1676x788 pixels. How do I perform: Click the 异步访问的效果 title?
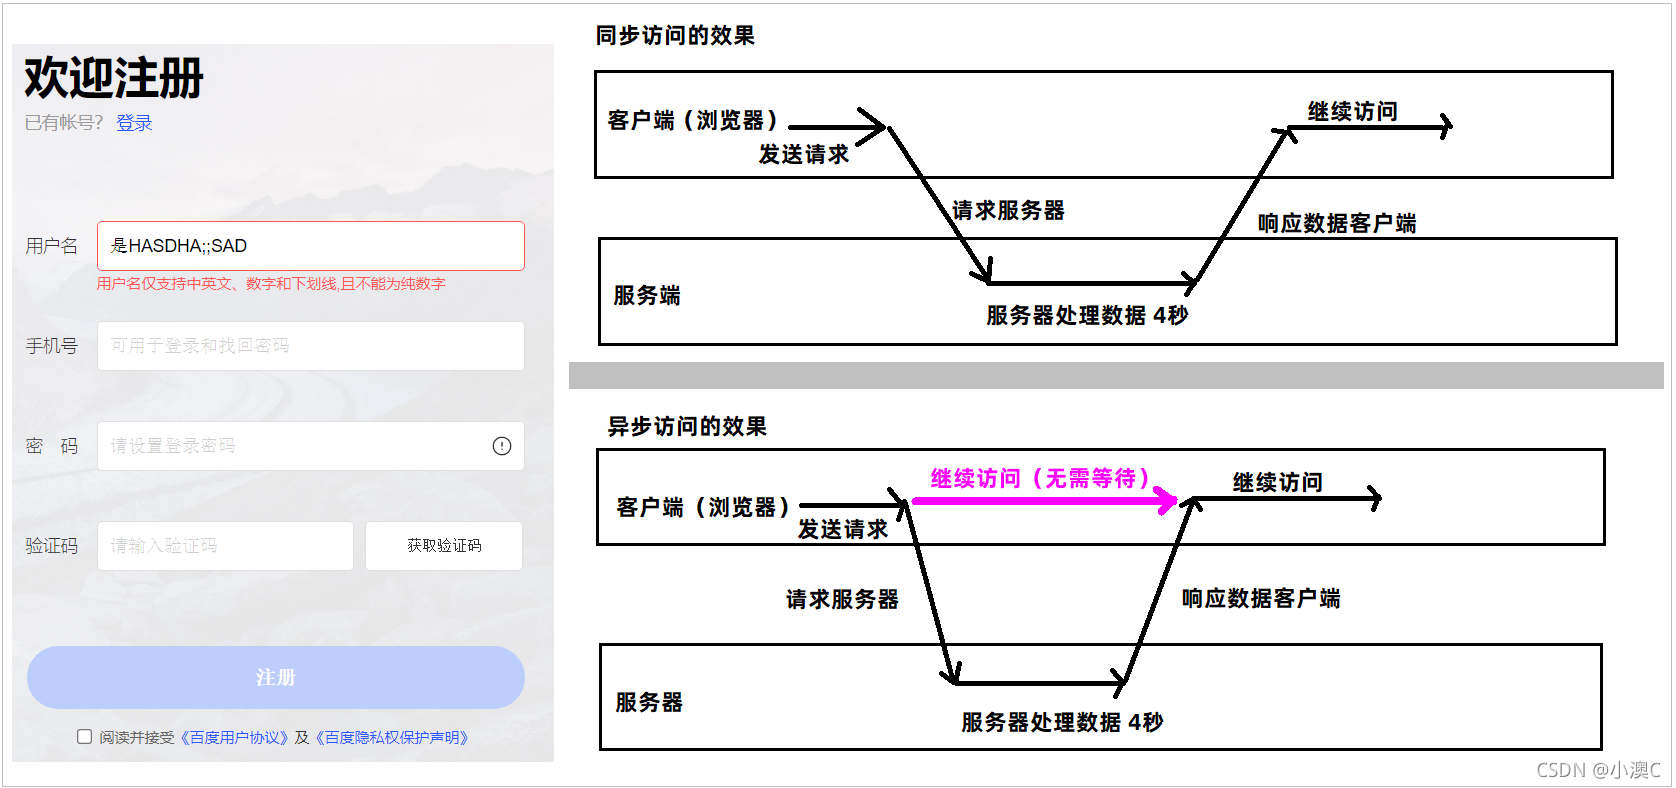pos(688,427)
